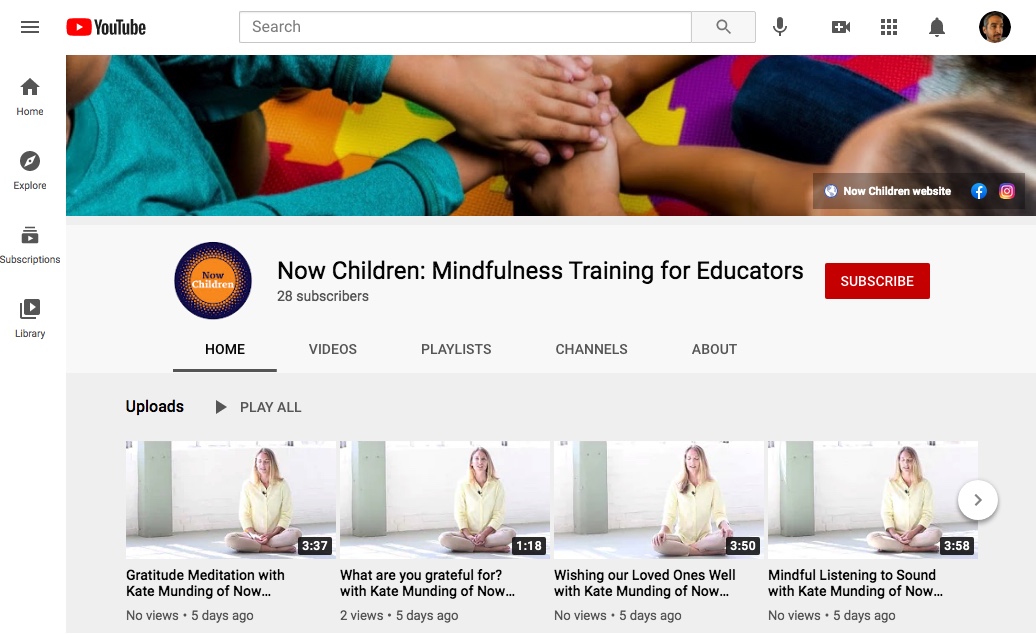Switch to the ABOUT tab
Screen dimensions: 1036x634
coord(714,349)
